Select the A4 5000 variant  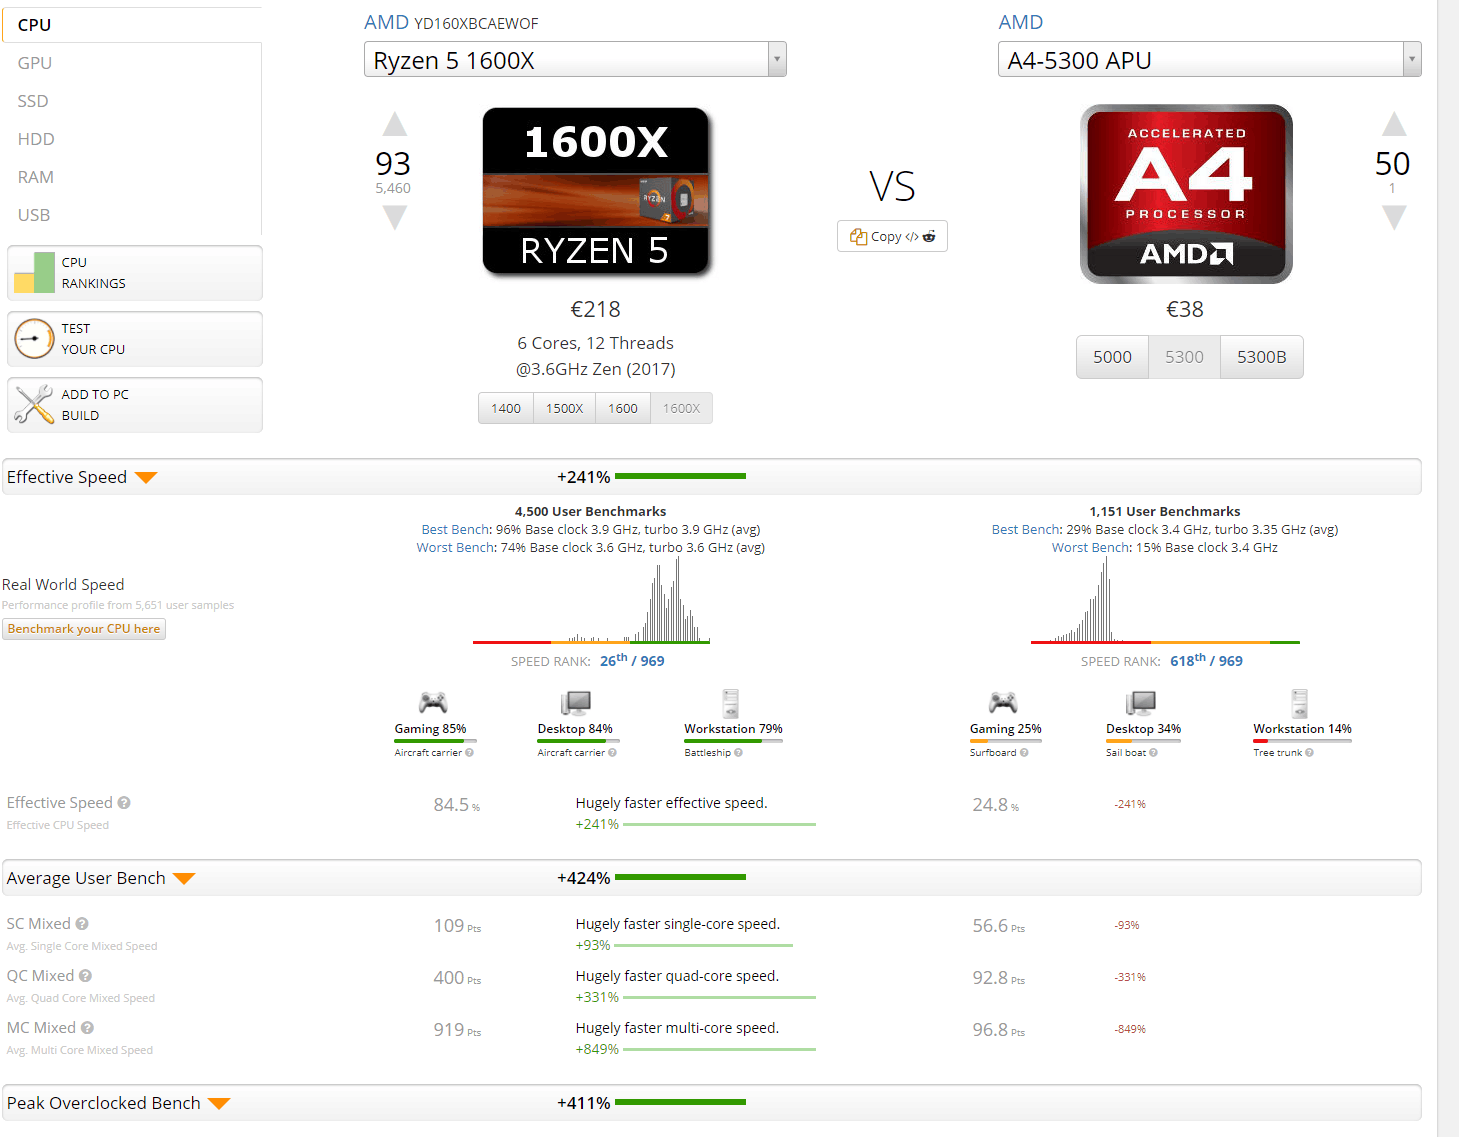pos(1112,357)
